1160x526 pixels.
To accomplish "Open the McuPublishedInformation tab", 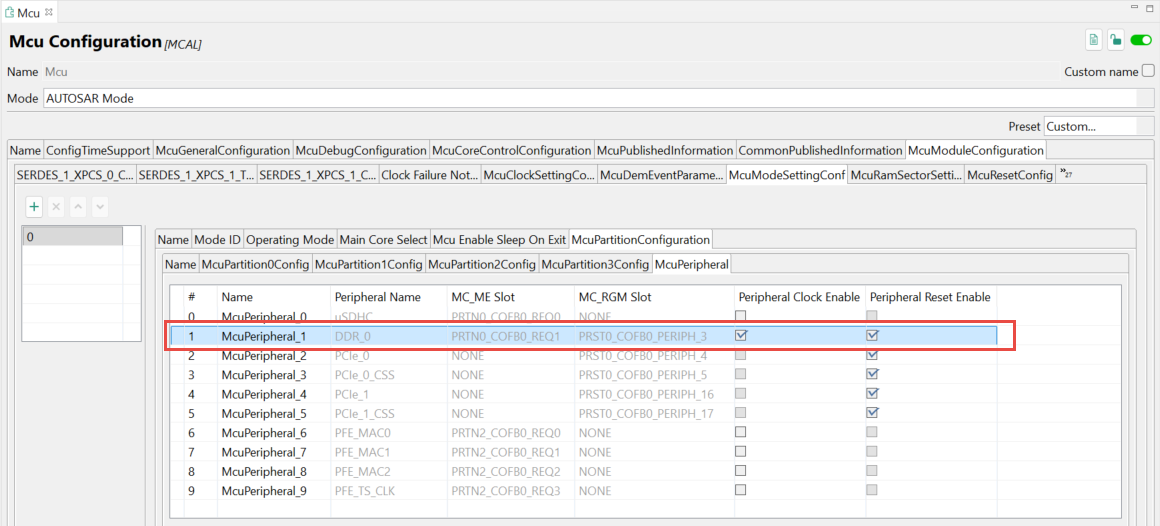I will click(665, 150).
